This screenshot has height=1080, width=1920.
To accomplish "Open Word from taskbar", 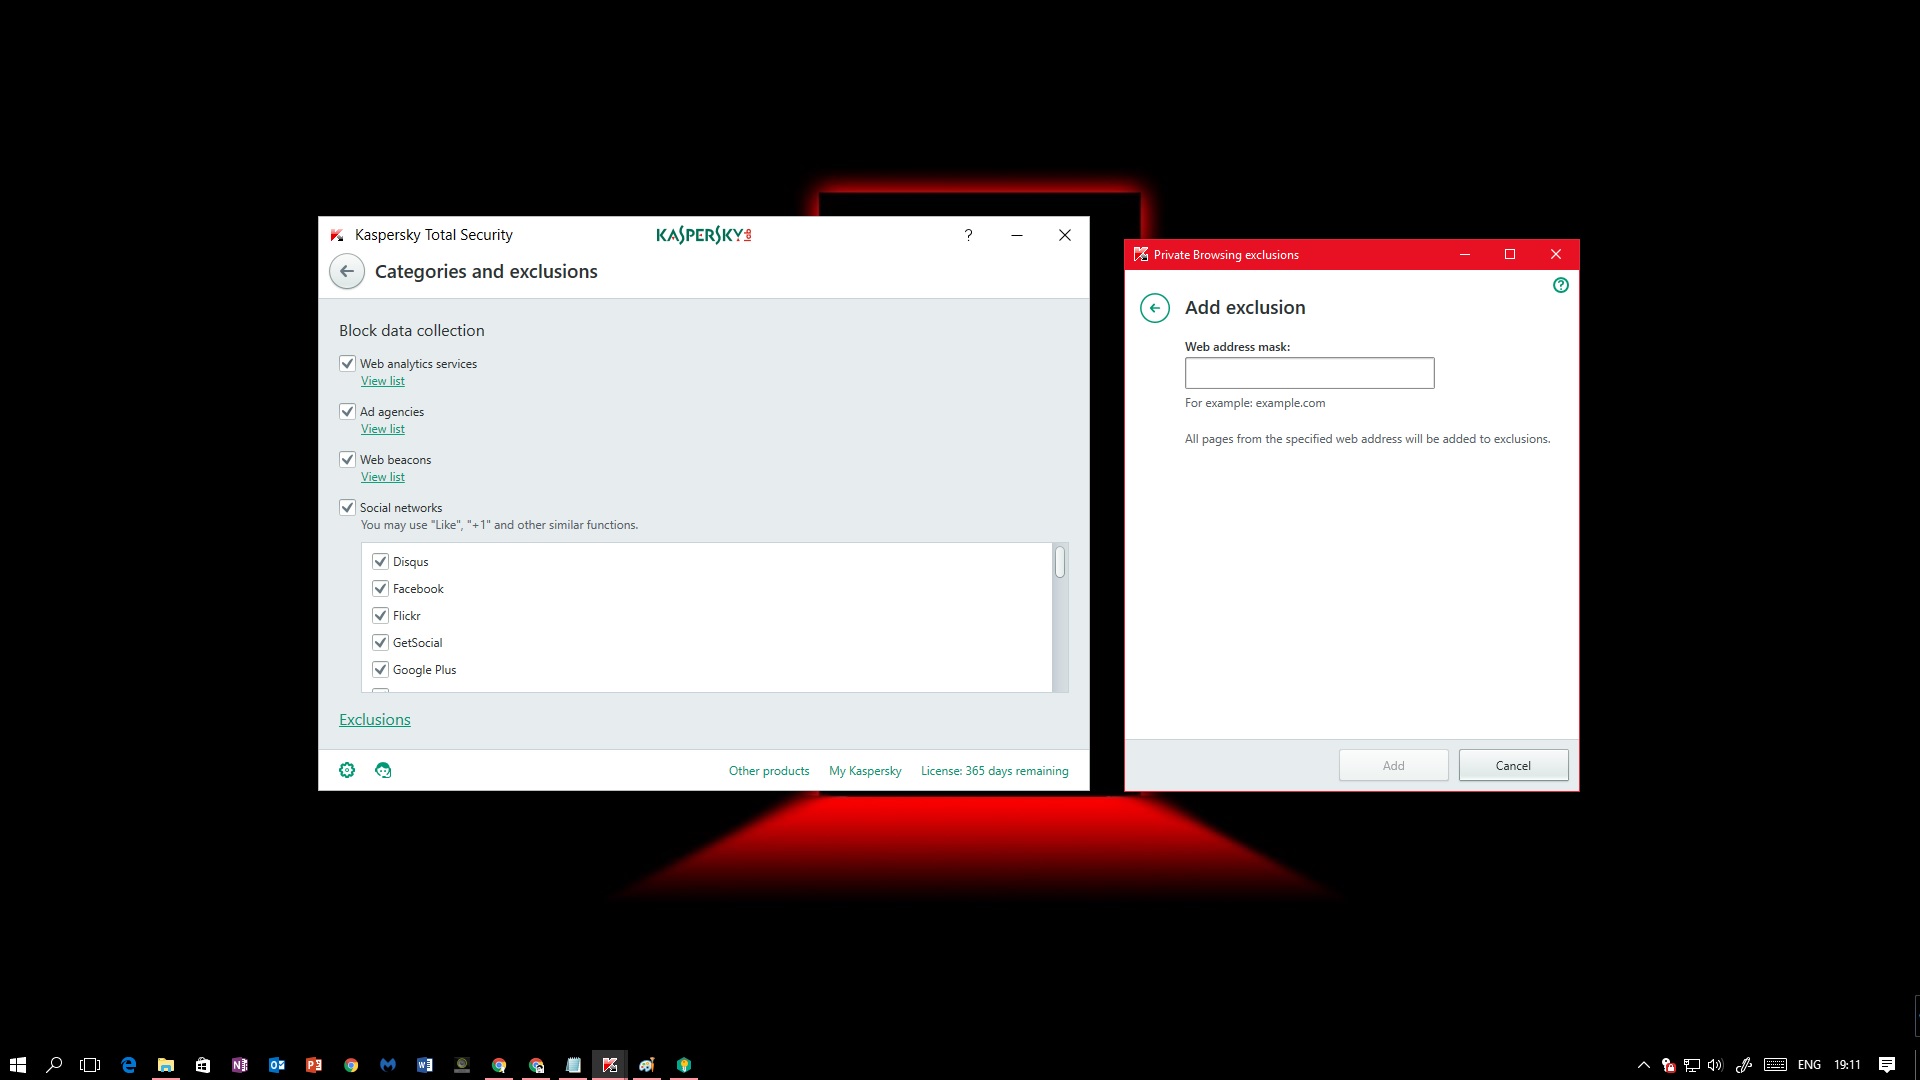I will point(425,1065).
